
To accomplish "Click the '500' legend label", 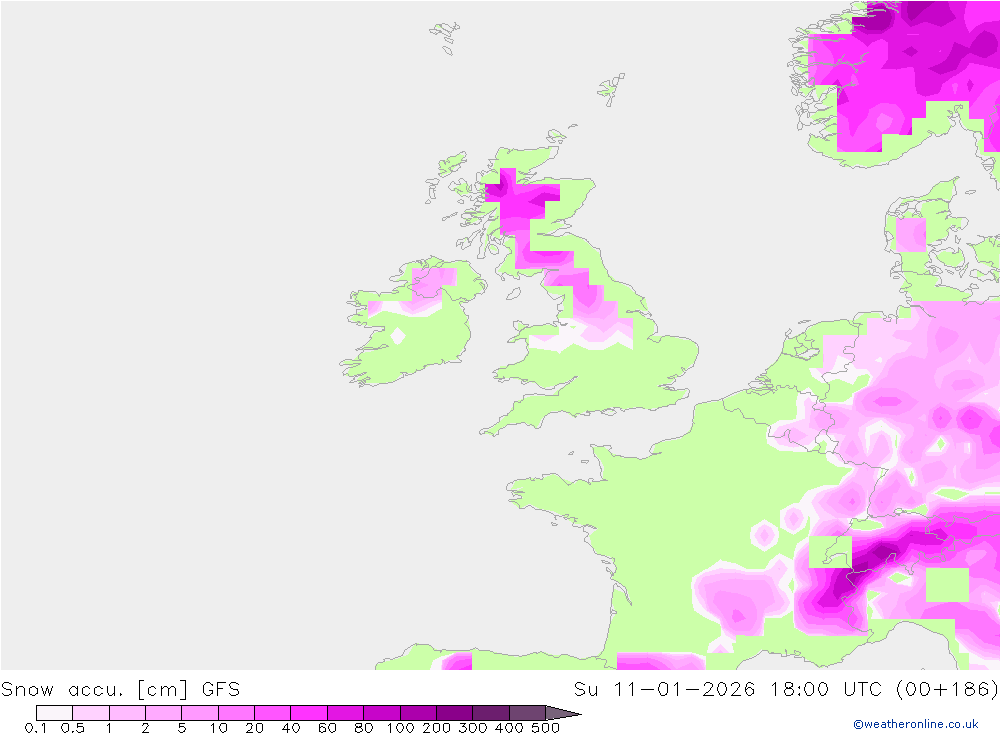I will [x=546, y=727].
